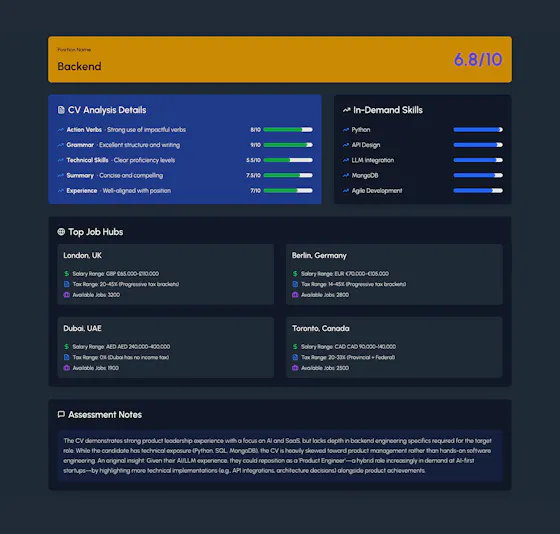Click the chat bubble icon next to Assessment Notes
The height and width of the screenshot is (534, 560).
click(x=61, y=414)
